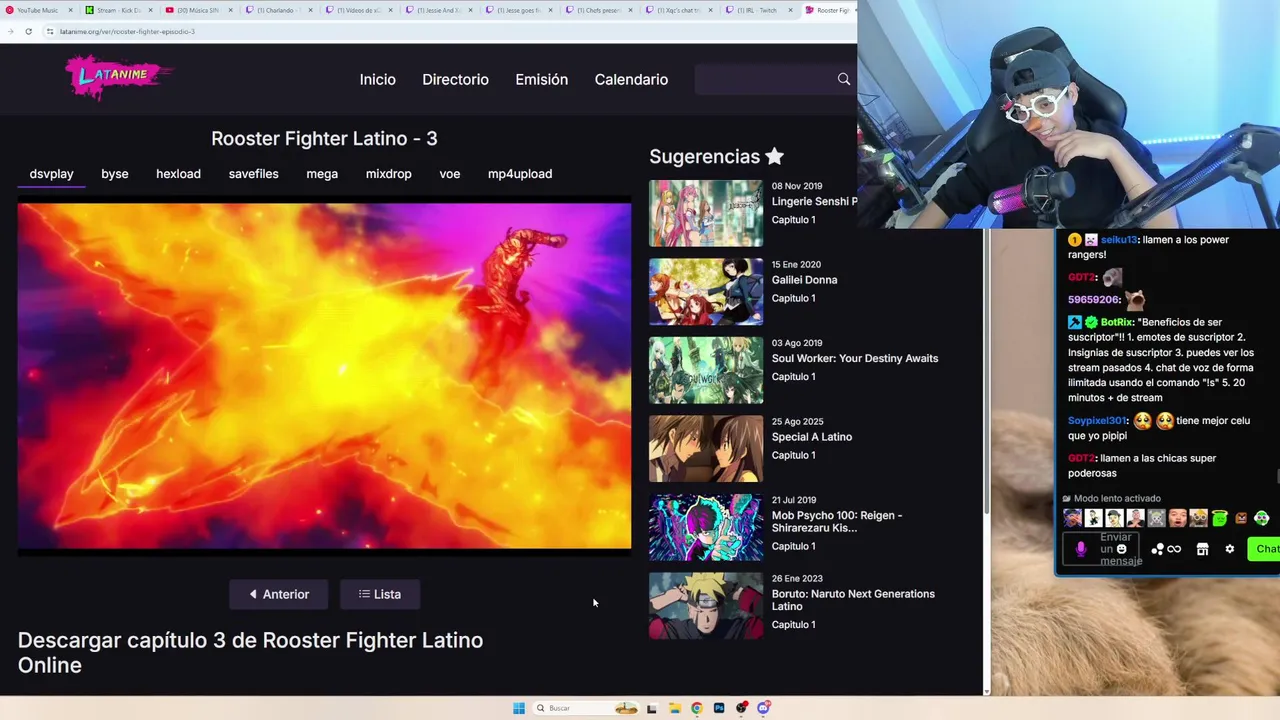Screen dimensions: 1280x720
Task: Click the Task View icon on the taskbar
Action: coord(652,708)
